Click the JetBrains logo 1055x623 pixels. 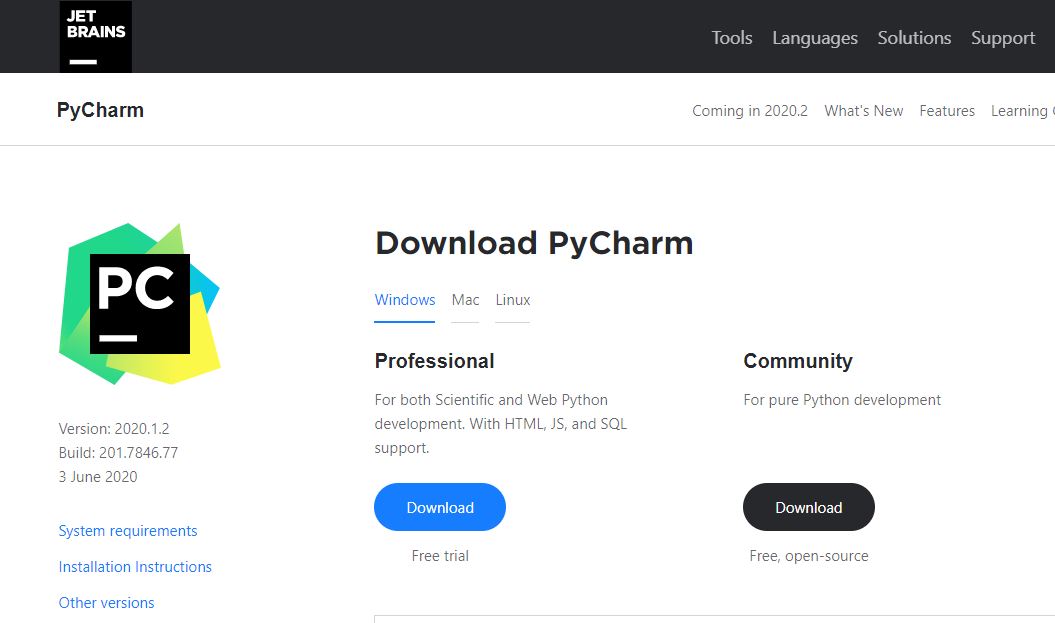96,36
